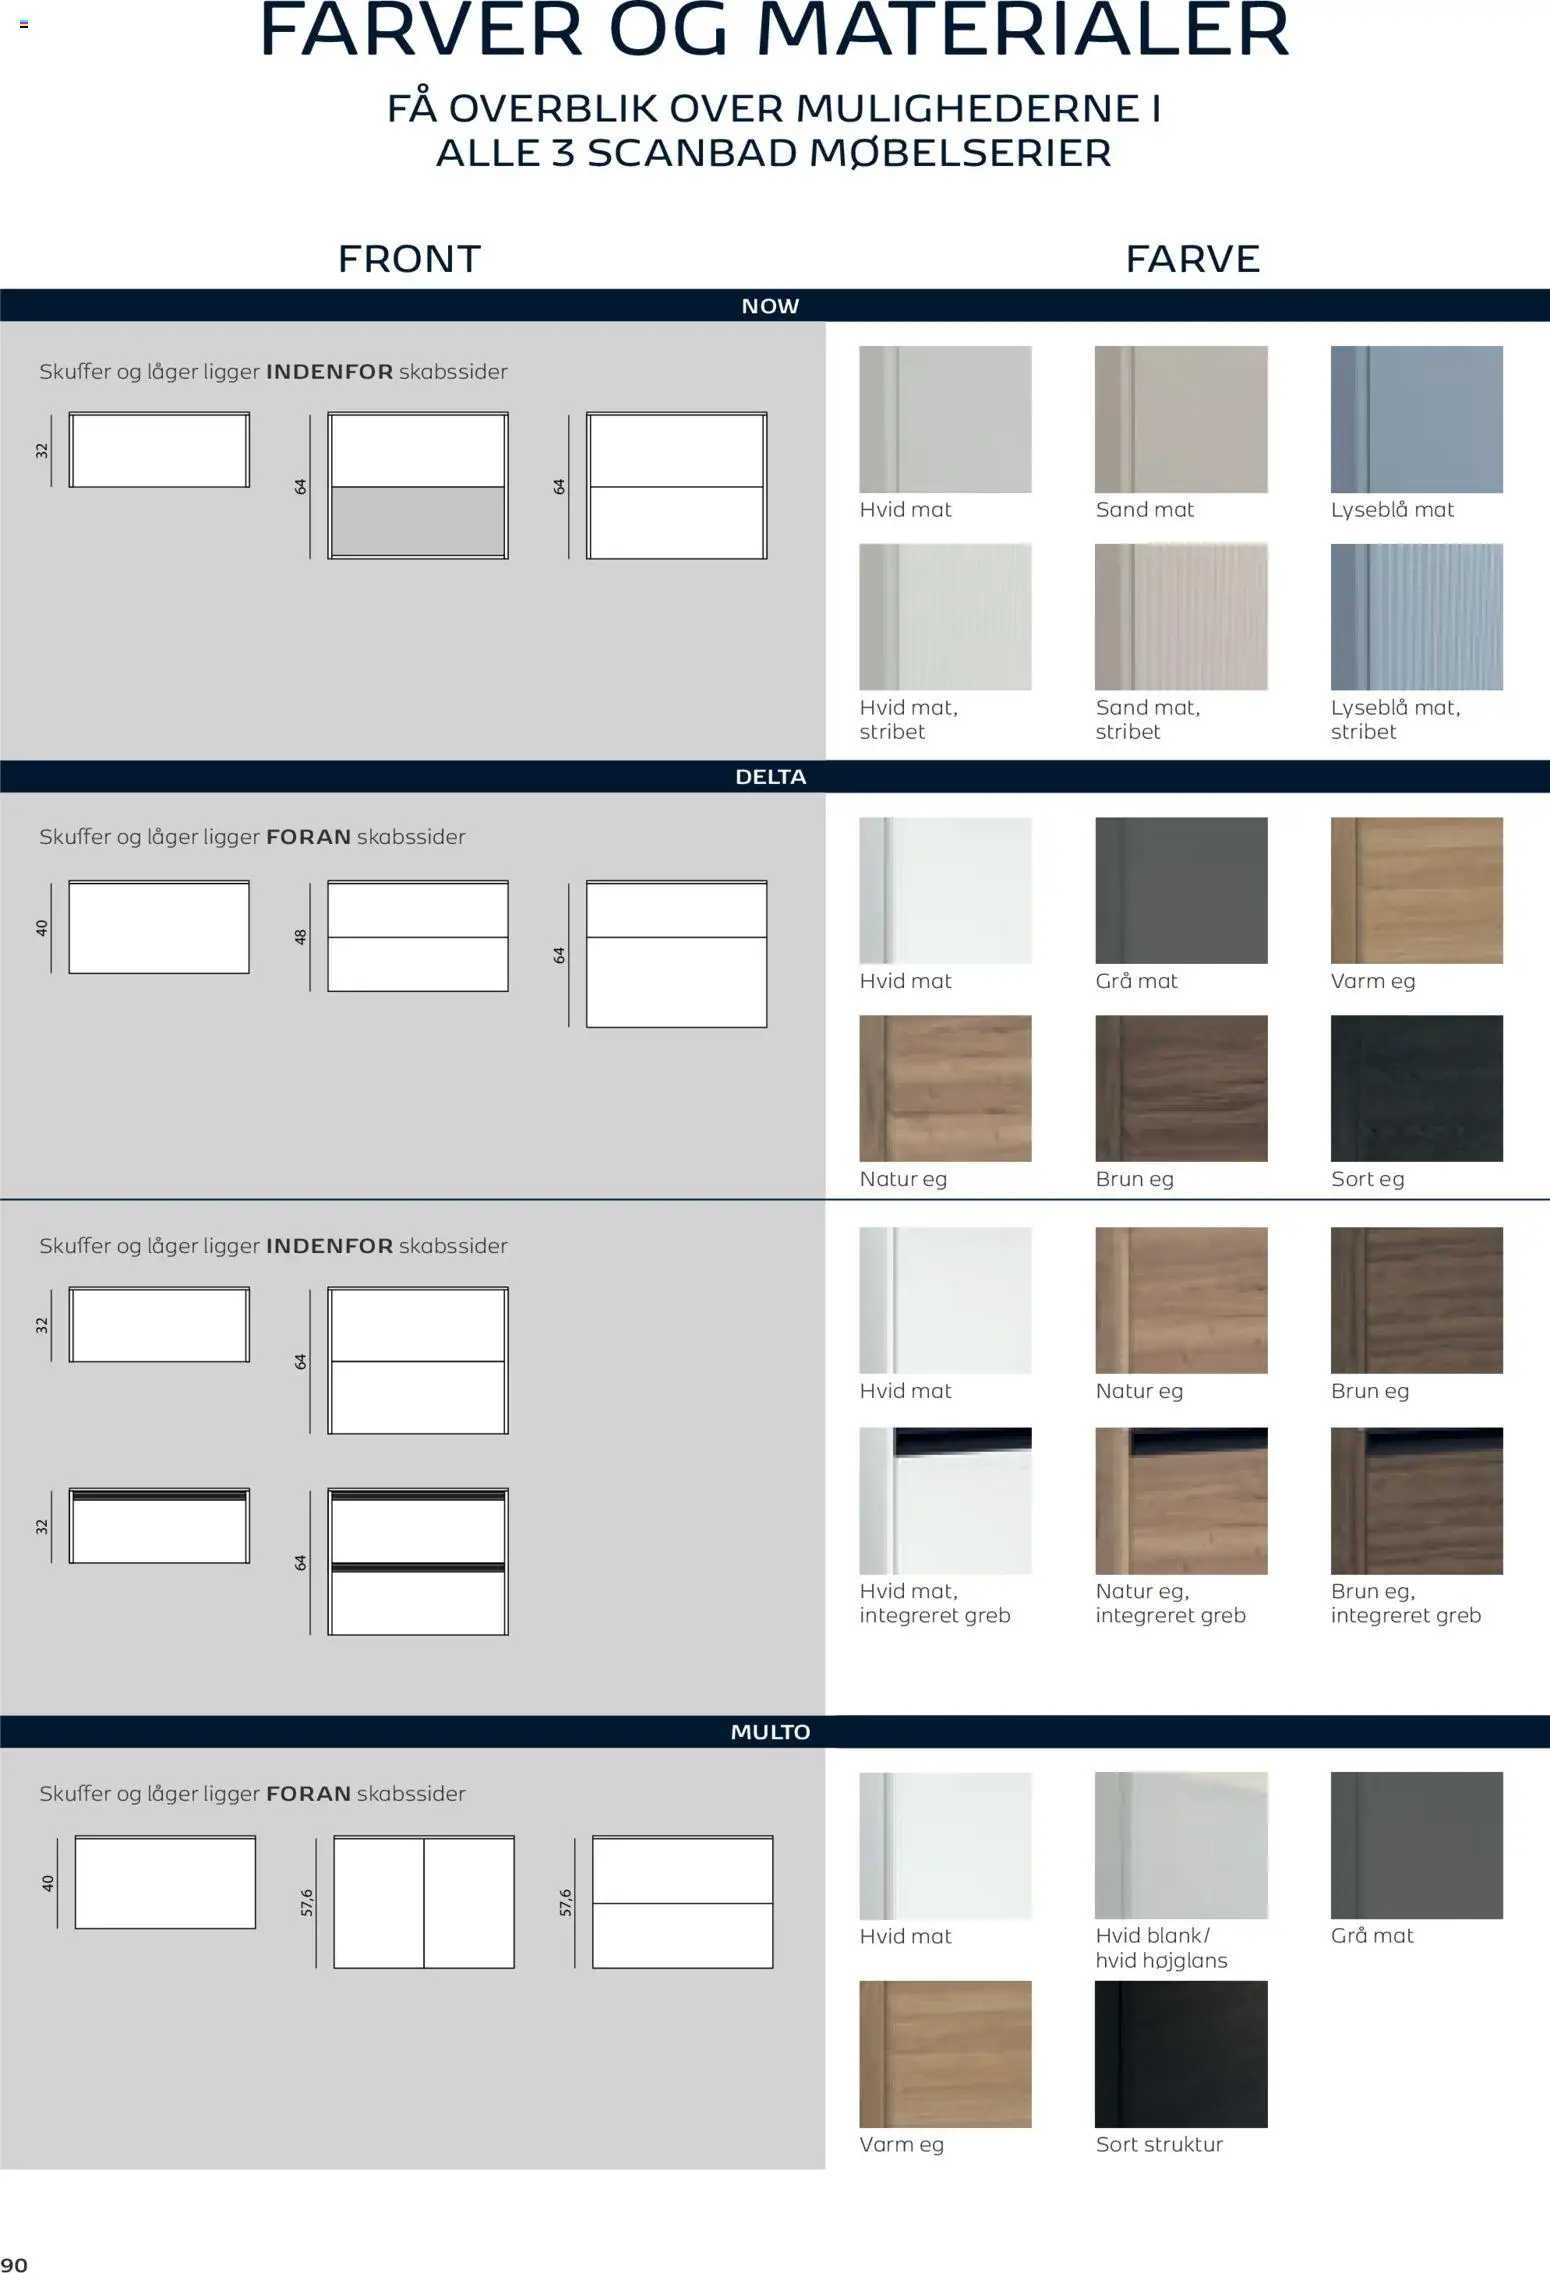Screen dimensions: 1550x2273
Task: Click the FRONT column heading
Action: [410, 259]
